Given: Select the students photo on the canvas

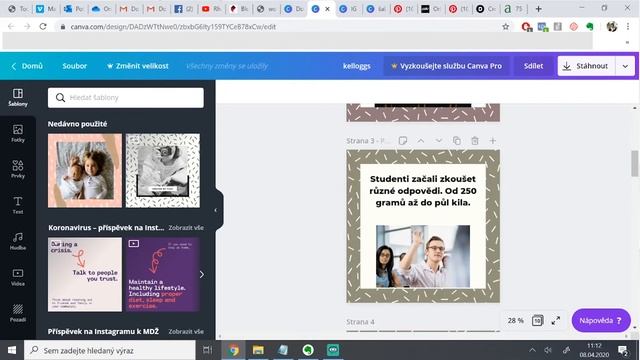Looking at the screenshot, I should (423, 256).
